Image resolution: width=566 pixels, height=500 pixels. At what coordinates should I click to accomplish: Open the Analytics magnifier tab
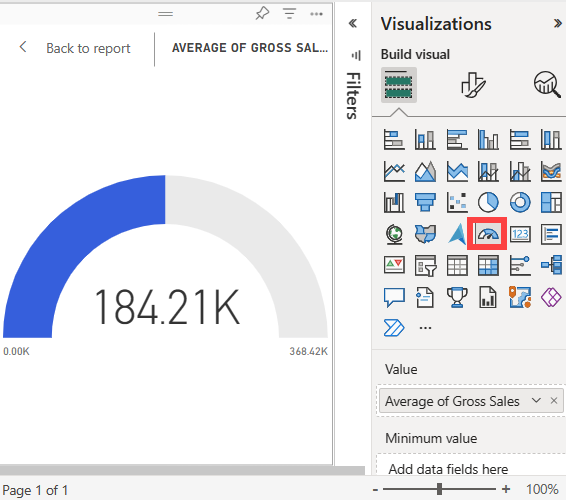(x=547, y=85)
